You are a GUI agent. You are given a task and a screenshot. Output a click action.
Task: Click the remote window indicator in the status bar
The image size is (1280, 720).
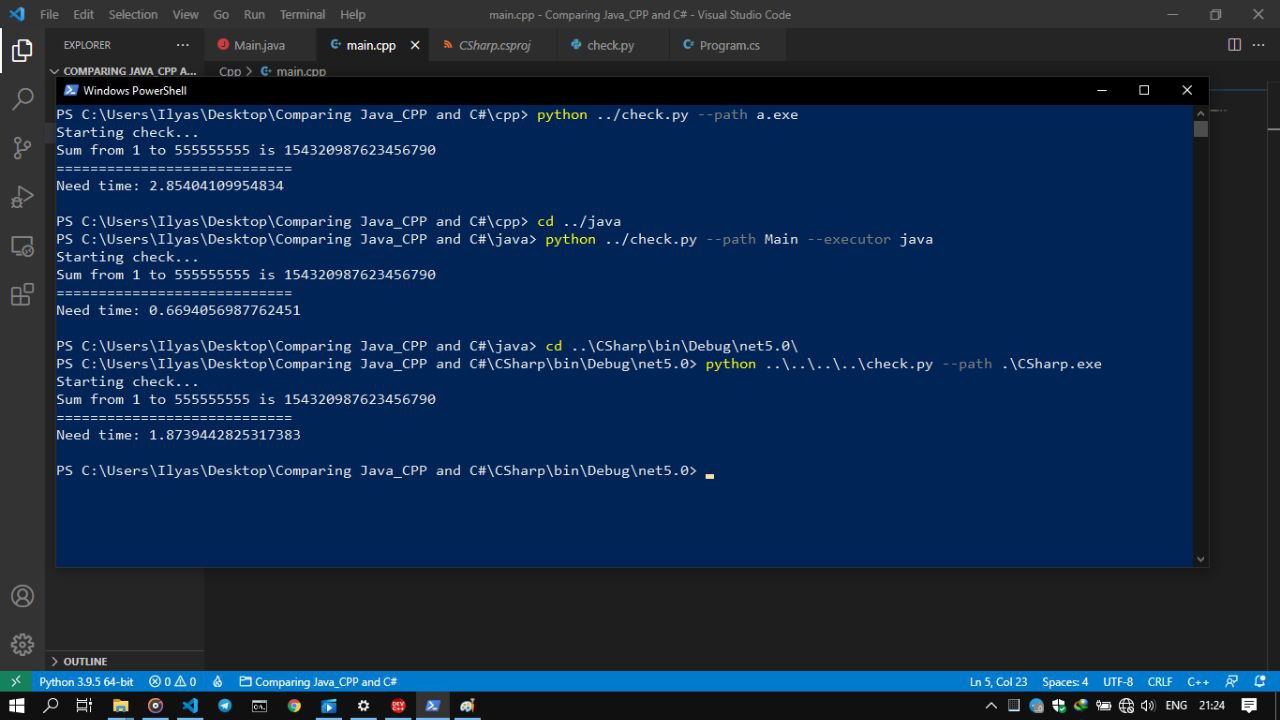pyautogui.click(x=15, y=682)
